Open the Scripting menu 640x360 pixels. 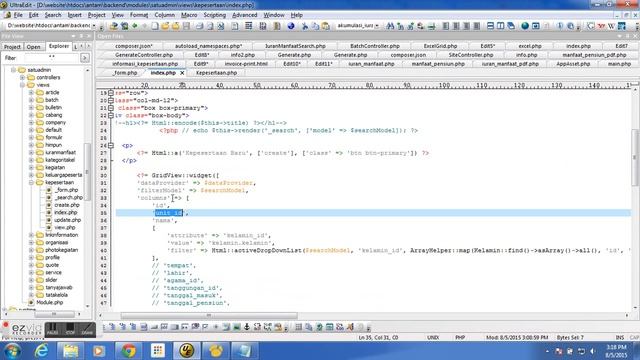tap(215, 15)
